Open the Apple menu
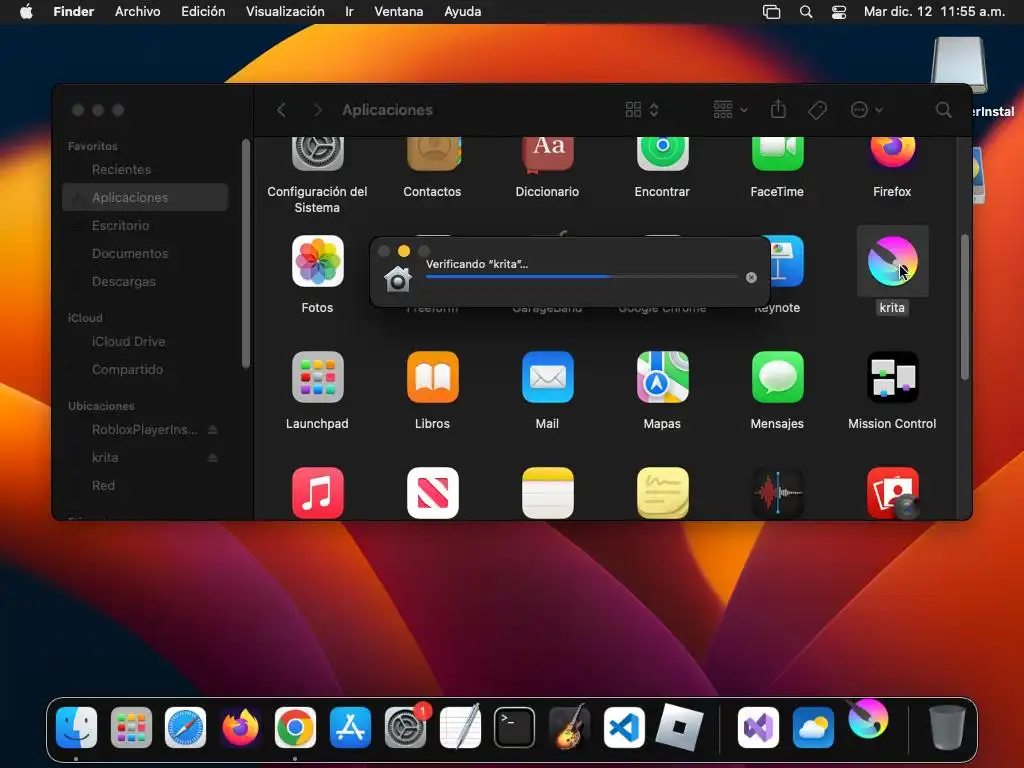The width and height of the screenshot is (1024, 768). (x=26, y=12)
